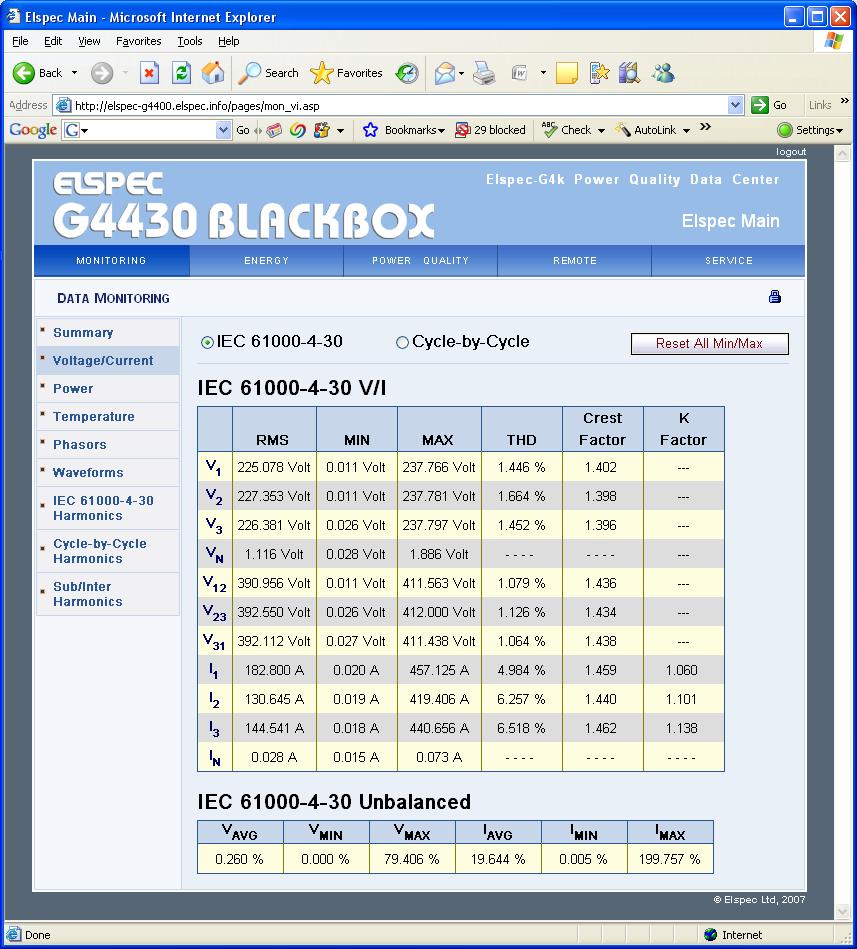Image resolution: width=857 pixels, height=949 pixels.
Task: Click the logout link
Action: 791,151
